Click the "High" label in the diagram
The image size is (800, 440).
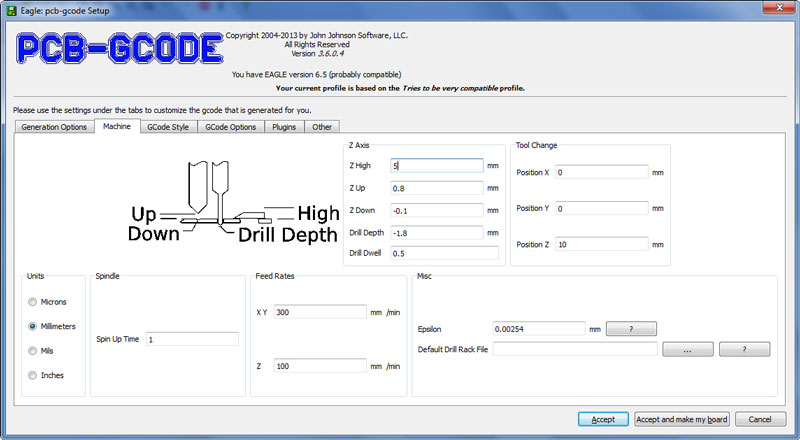(x=318, y=213)
